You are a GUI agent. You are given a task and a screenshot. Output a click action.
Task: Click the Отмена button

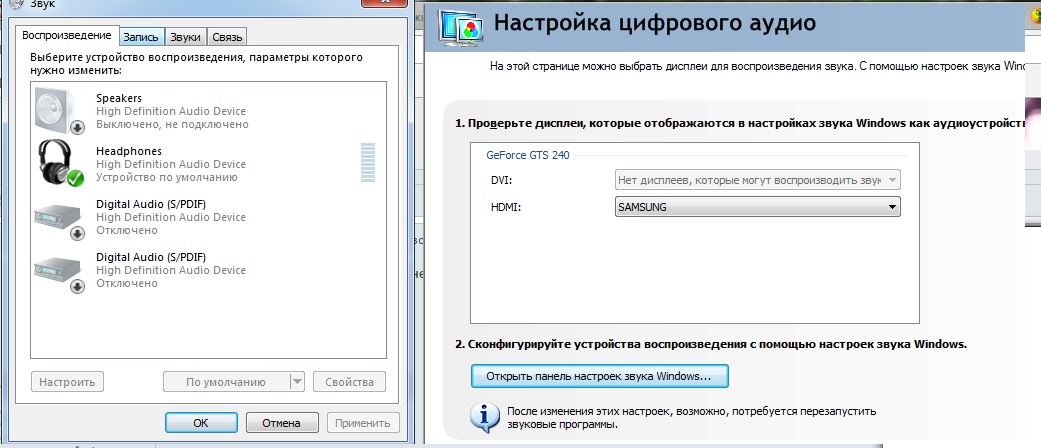click(281, 422)
